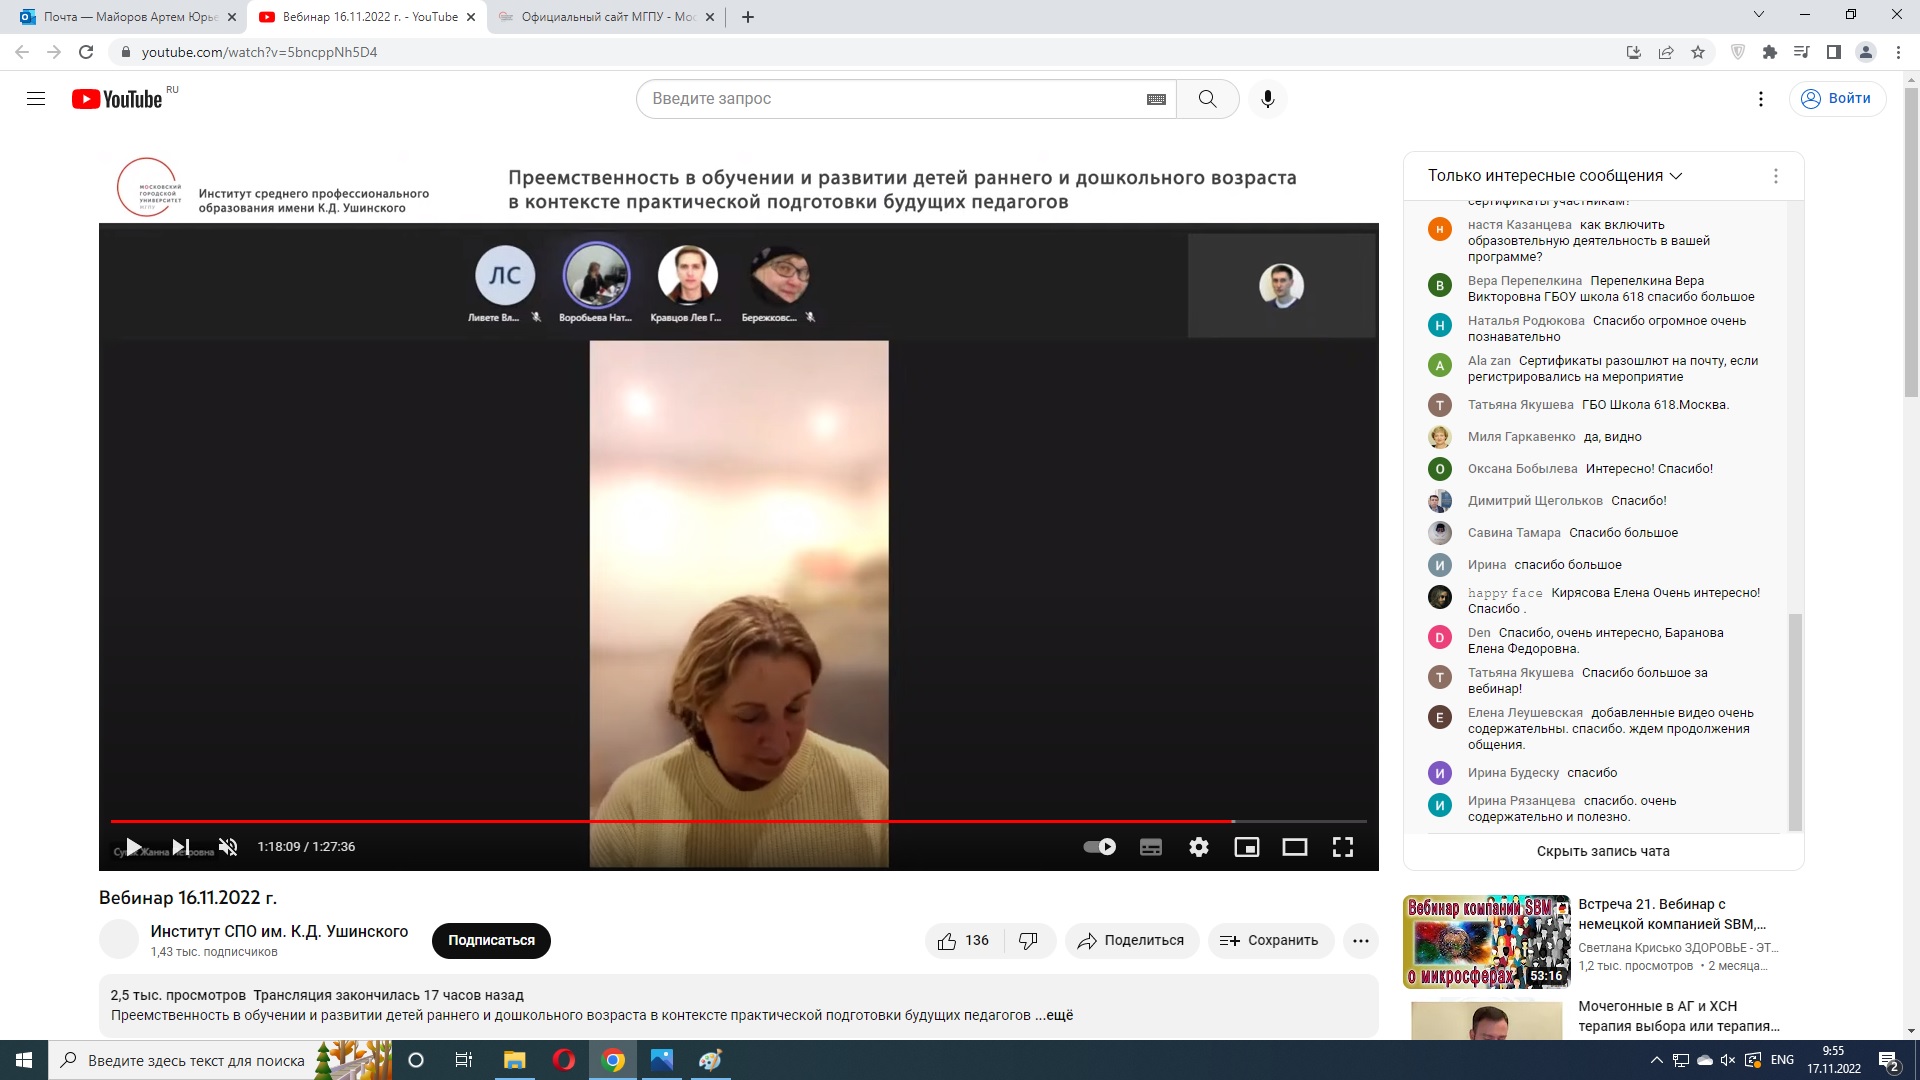
Task: Click the voice search microphone
Action: point(1267,99)
